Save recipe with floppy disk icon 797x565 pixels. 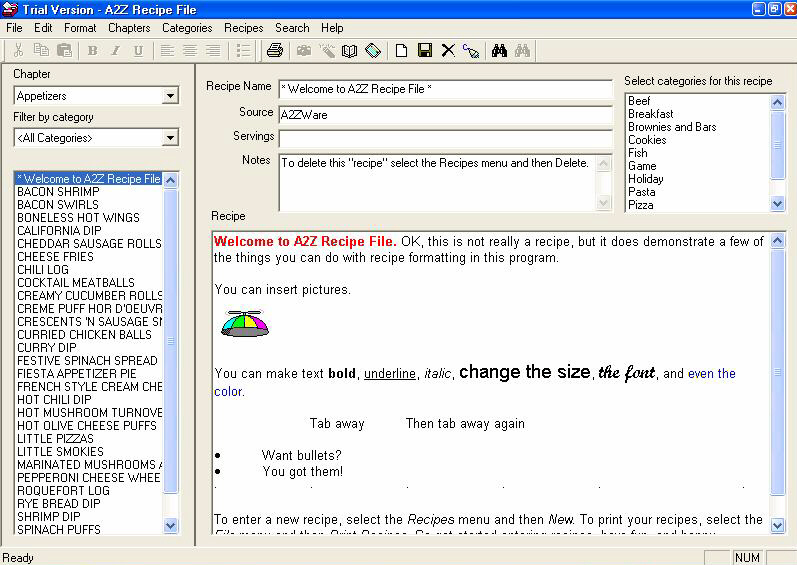(x=425, y=50)
